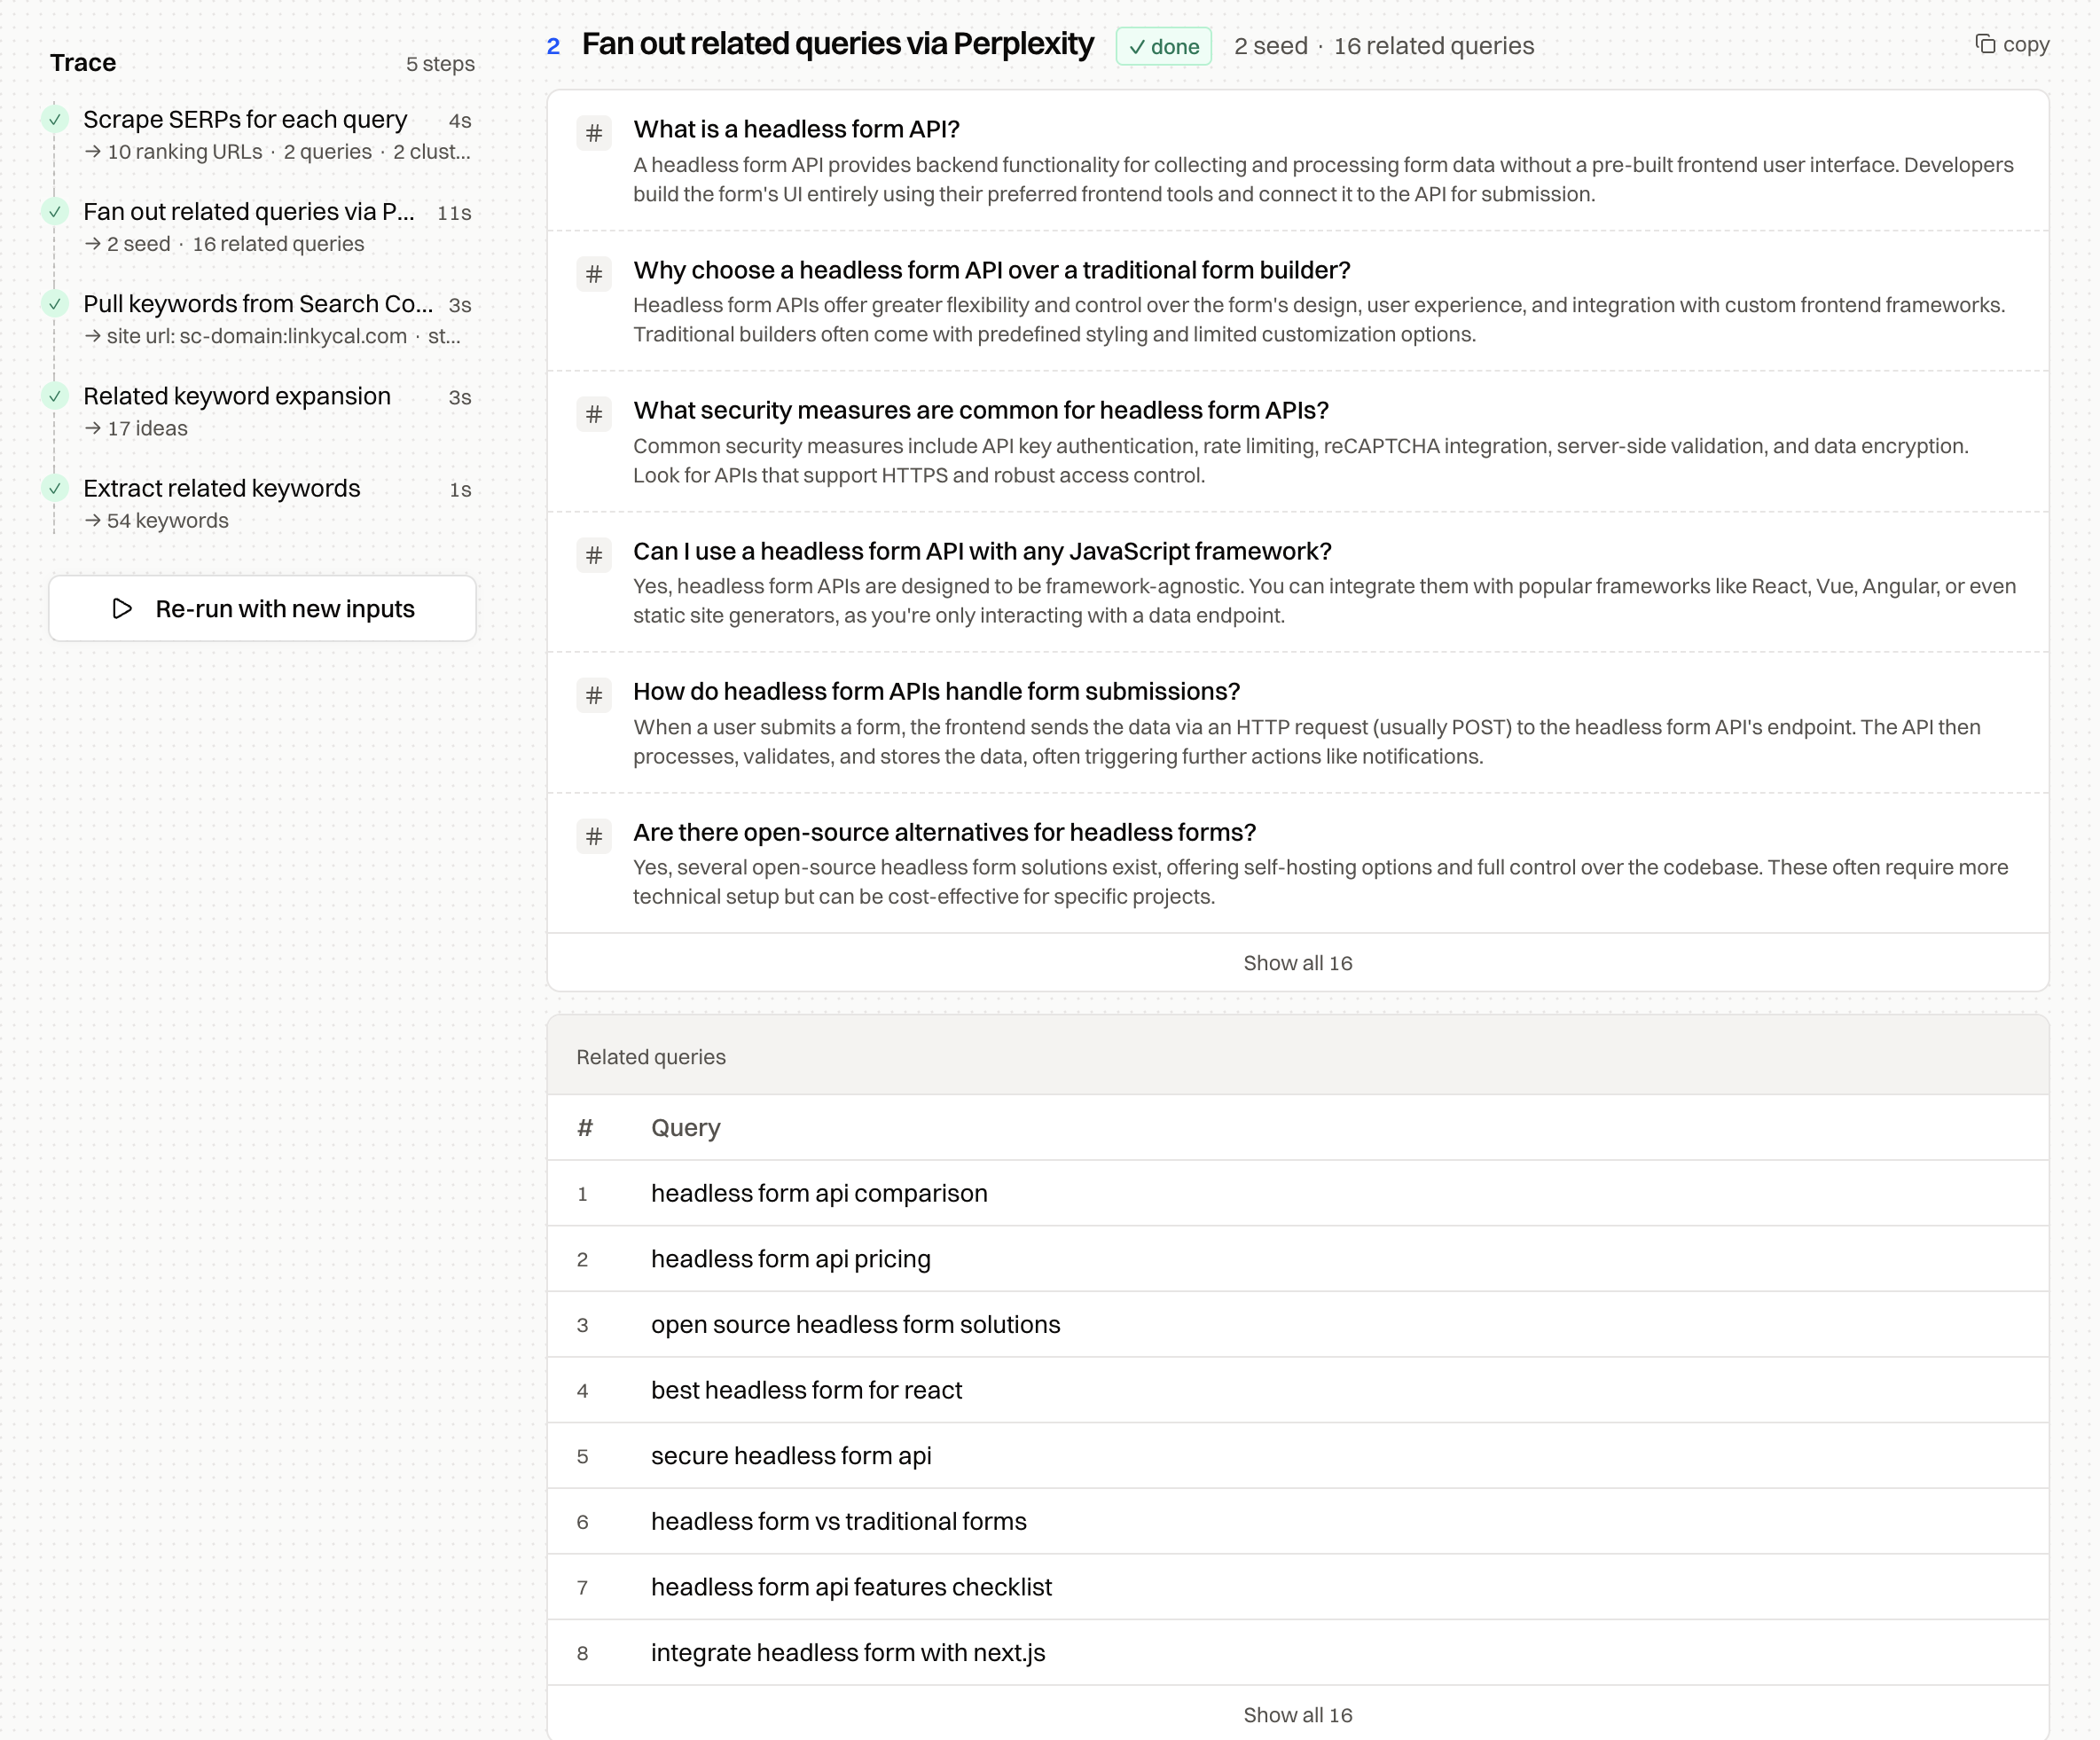This screenshot has width=2100, height=1740.
Task: Click 'Re-run with new inputs' button
Action: coord(262,608)
